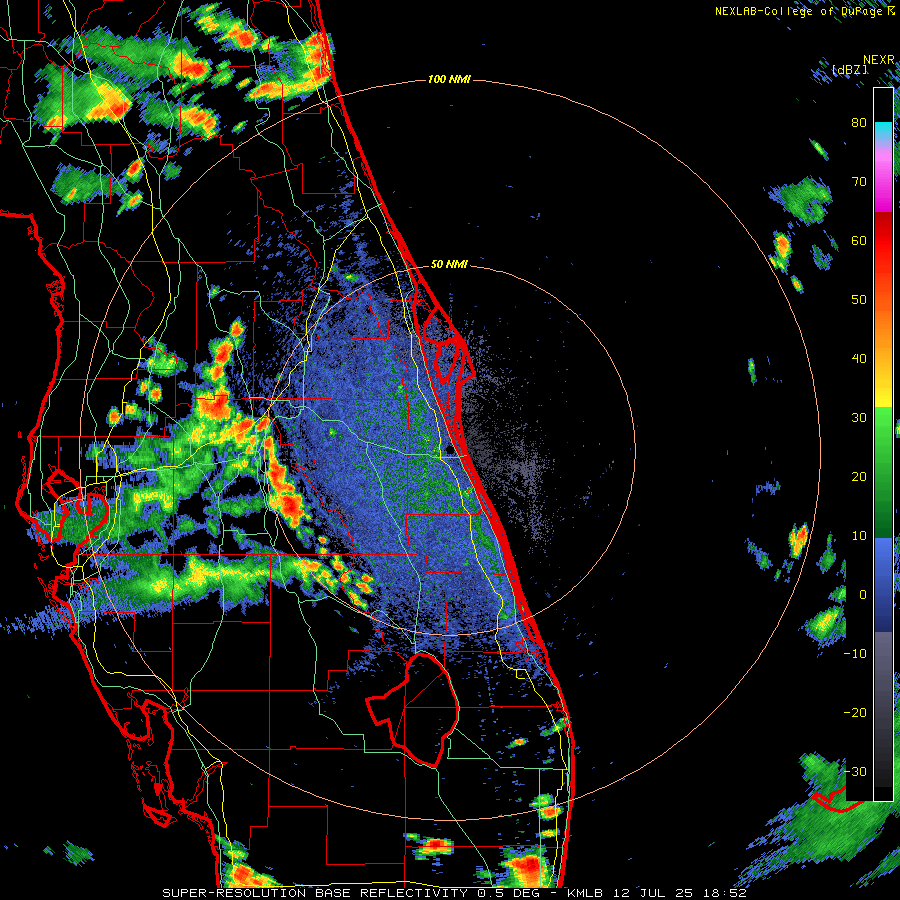
Task: Click the blue segment of the reflectivity color bar
Action: coord(883,585)
